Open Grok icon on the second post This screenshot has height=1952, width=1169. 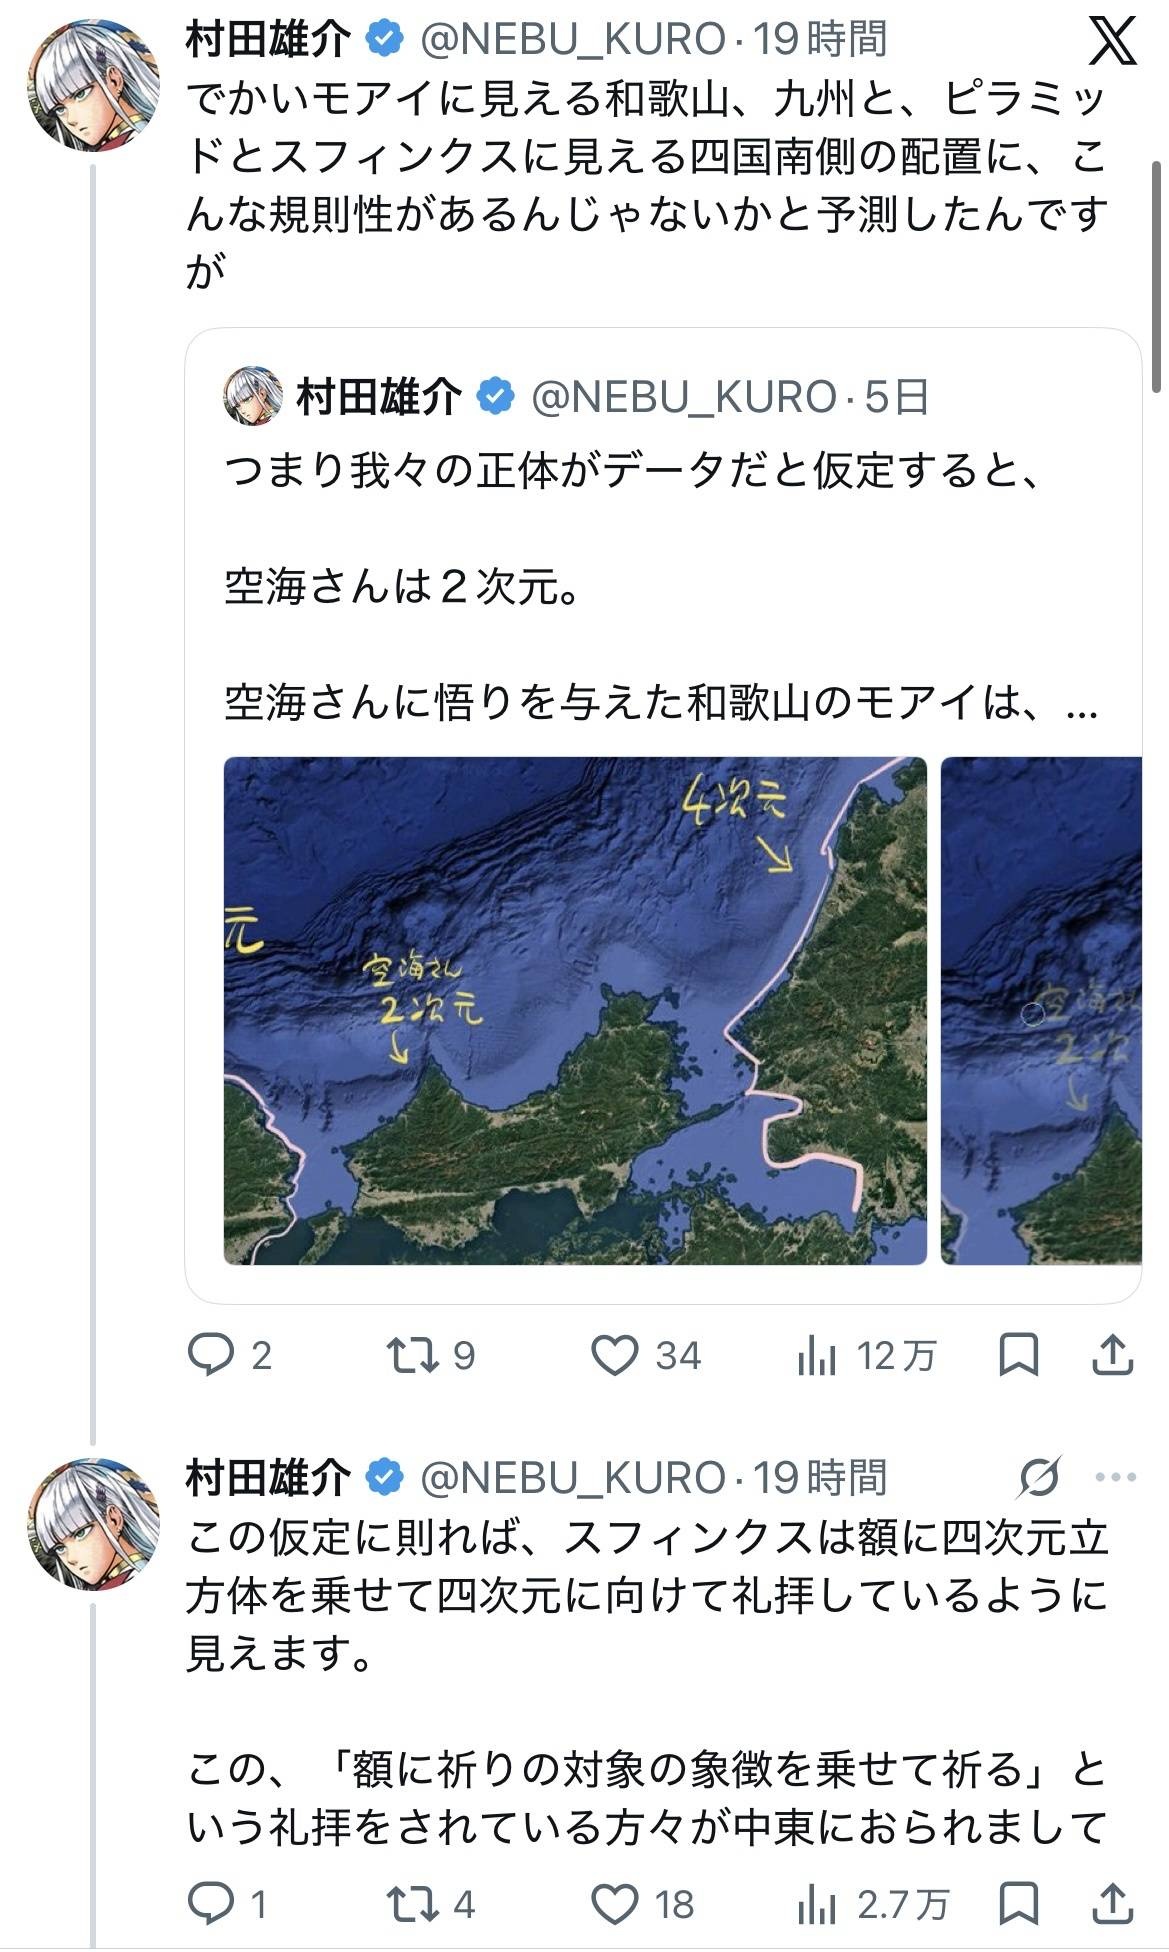click(1039, 1477)
